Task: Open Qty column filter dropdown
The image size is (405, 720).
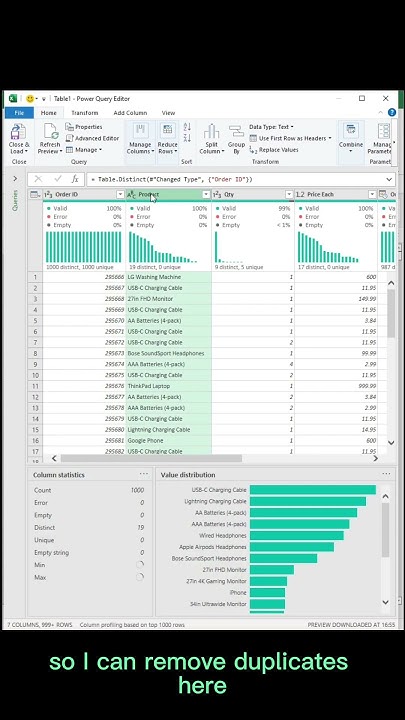Action: pos(289,195)
